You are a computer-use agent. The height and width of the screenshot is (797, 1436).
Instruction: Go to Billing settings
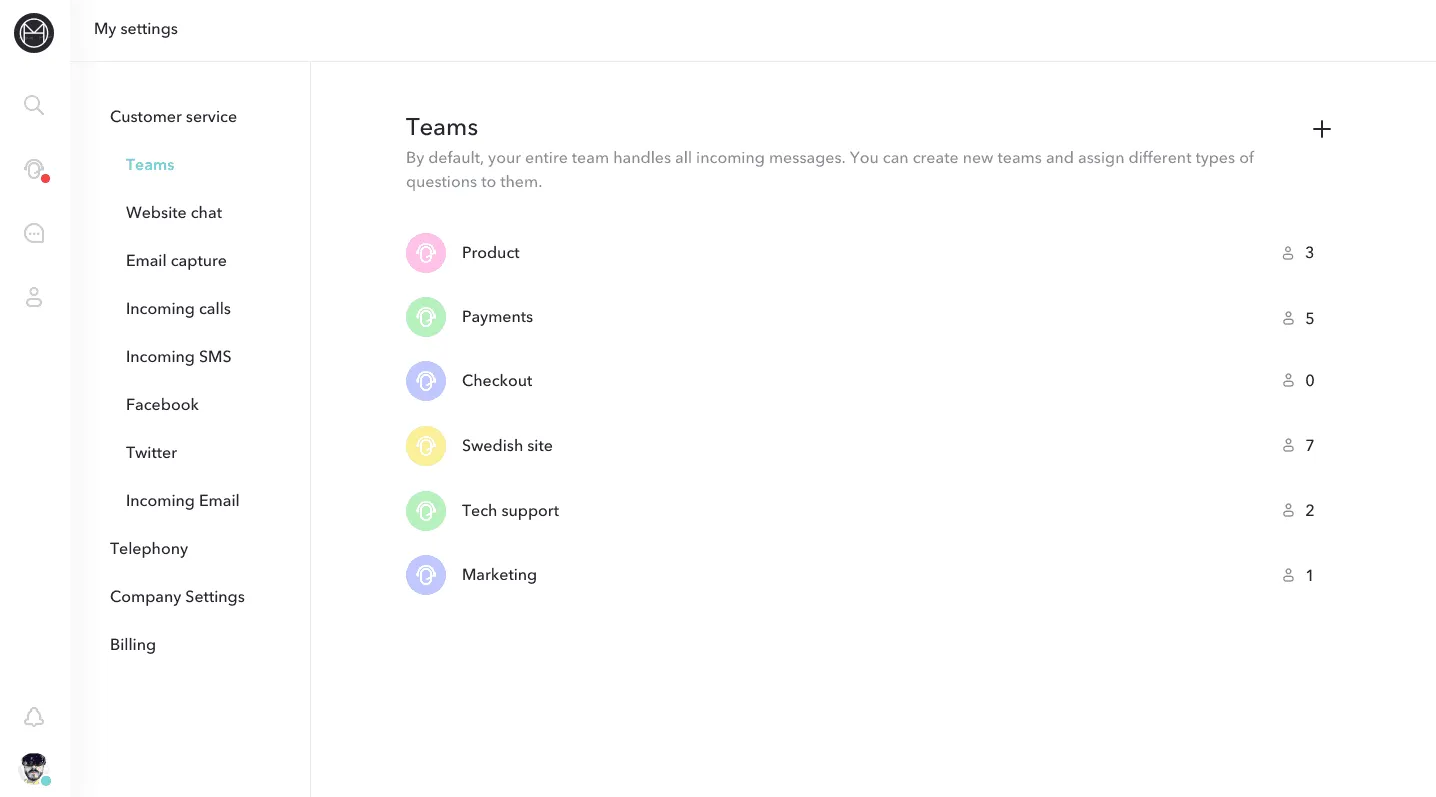click(x=133, y=645)
